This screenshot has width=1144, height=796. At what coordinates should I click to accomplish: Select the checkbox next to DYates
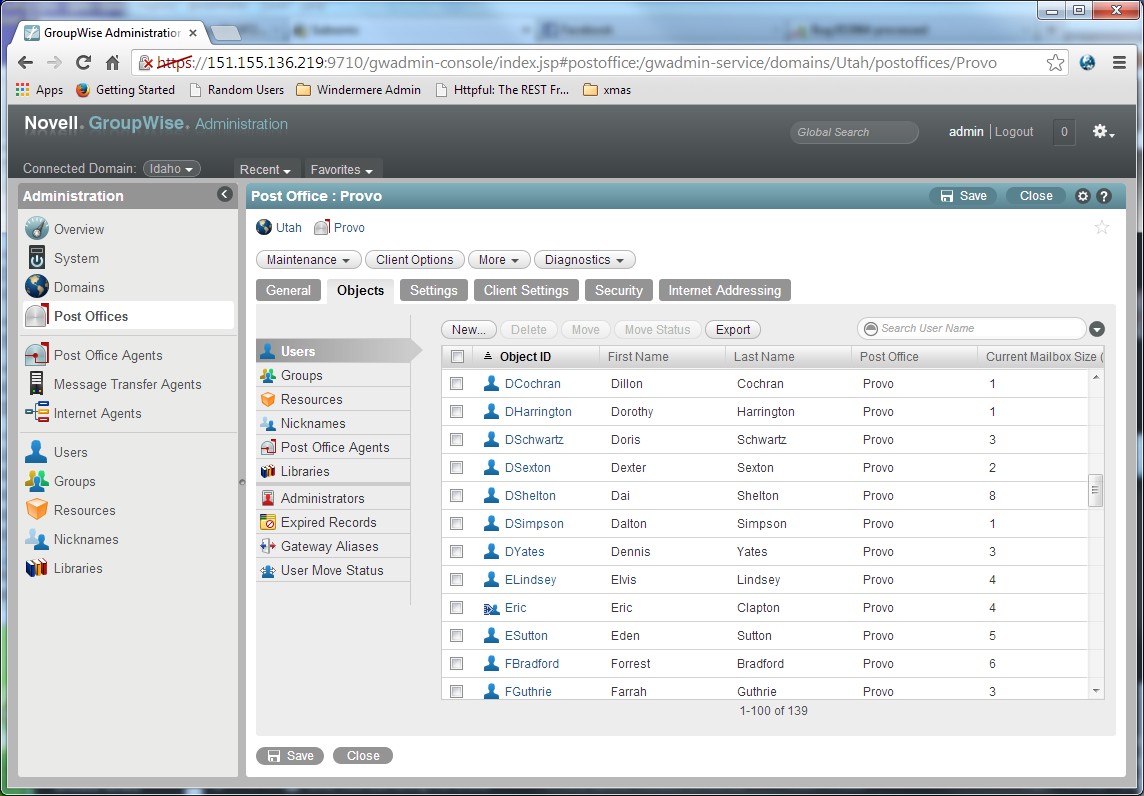pos(457,552)
